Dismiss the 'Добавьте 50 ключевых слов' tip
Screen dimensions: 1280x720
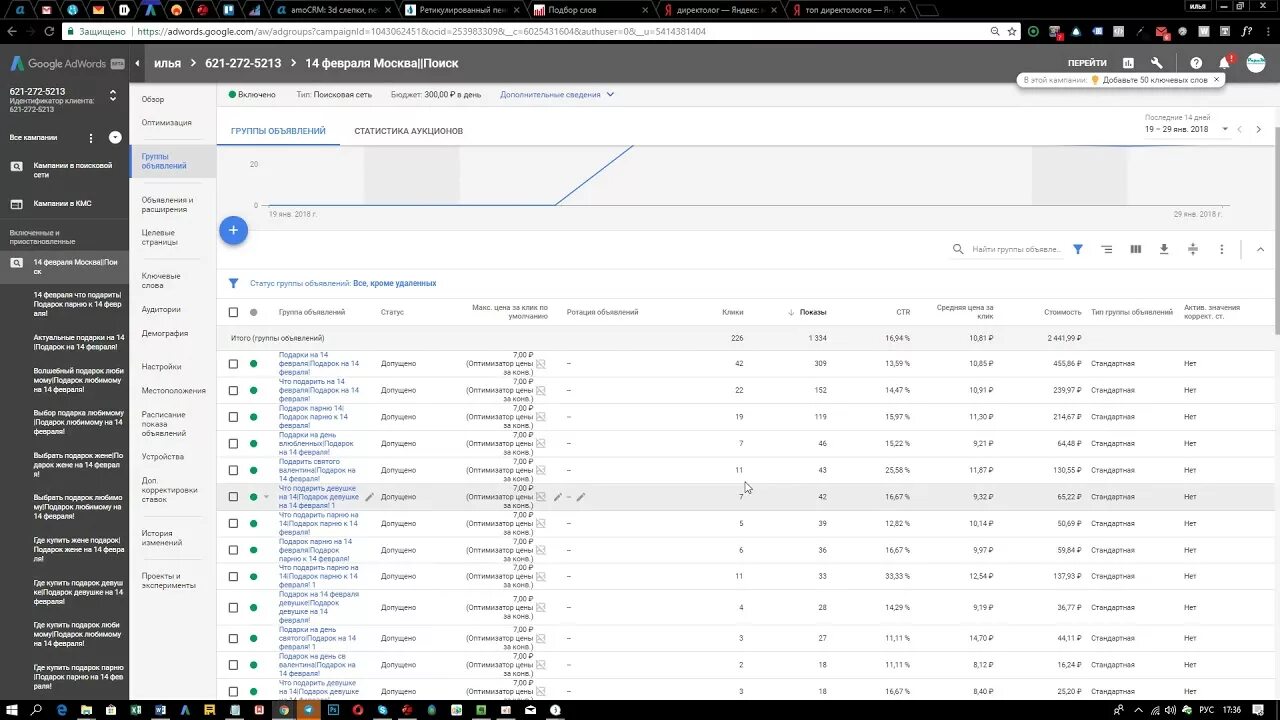click(x=1218, y=80)
